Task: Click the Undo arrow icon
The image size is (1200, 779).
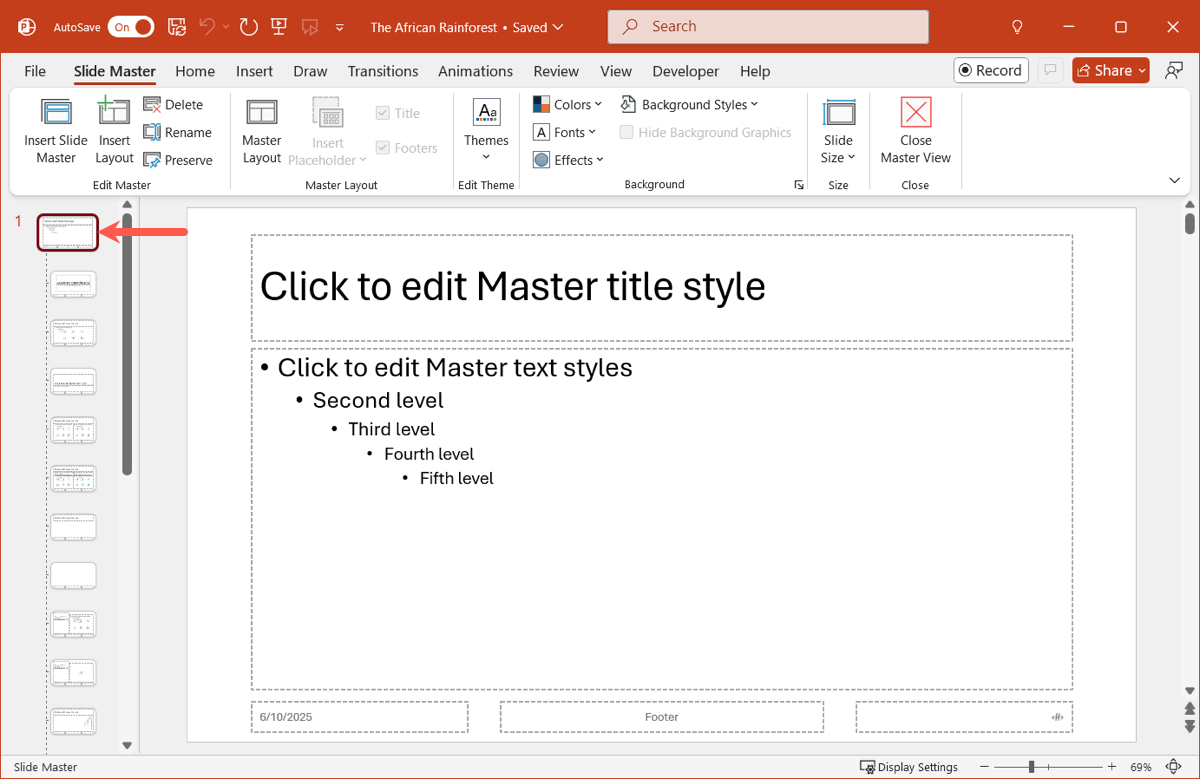Action: [207, 27]
